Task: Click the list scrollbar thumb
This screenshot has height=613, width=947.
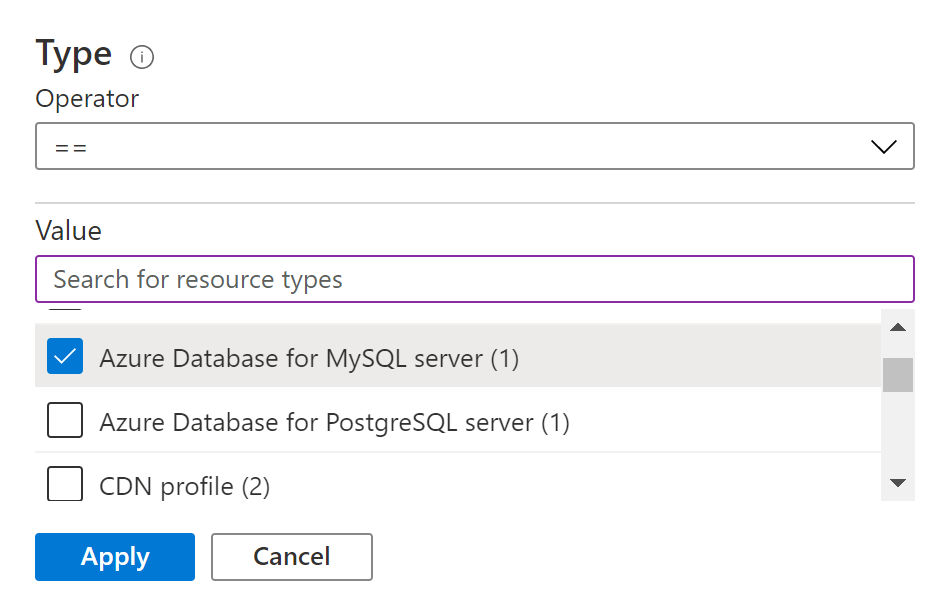Action: 897,375
